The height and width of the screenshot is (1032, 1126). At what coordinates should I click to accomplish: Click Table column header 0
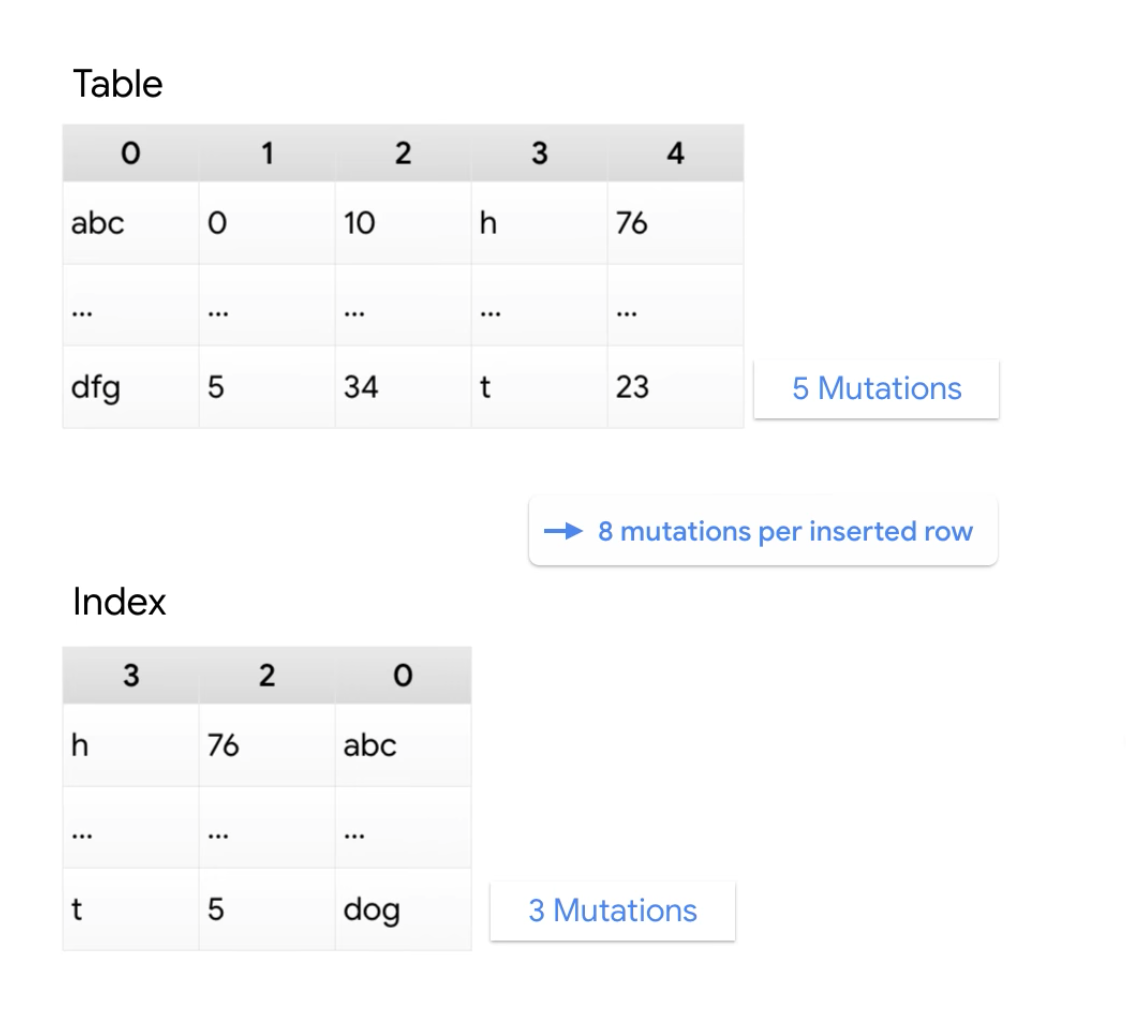point(130,153)
